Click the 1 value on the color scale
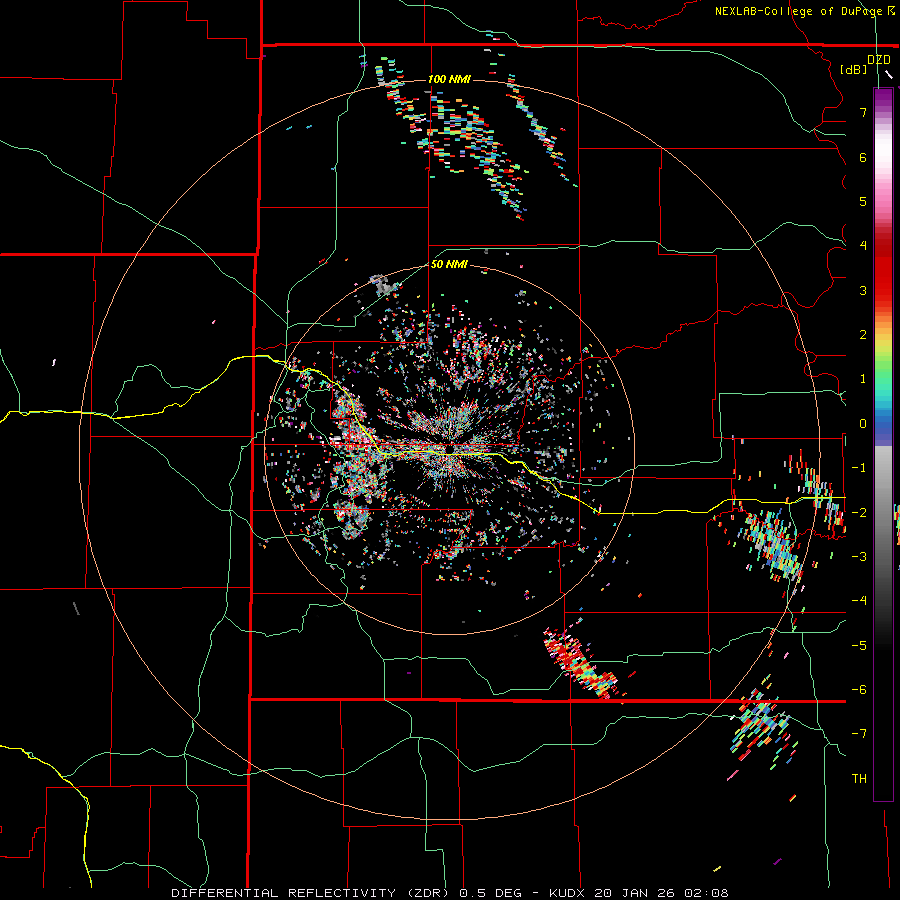 tap(863, 379)
